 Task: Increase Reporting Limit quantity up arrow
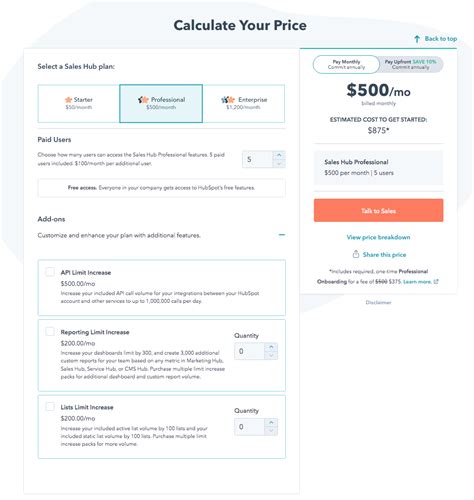[271, 347]
